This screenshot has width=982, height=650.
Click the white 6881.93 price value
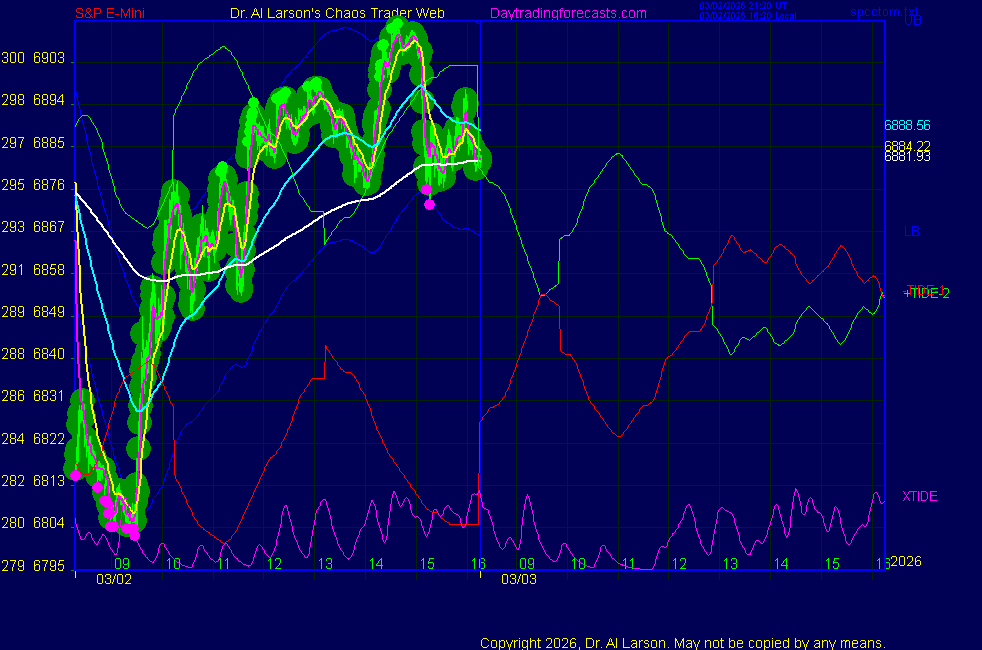tap(907, 156)
